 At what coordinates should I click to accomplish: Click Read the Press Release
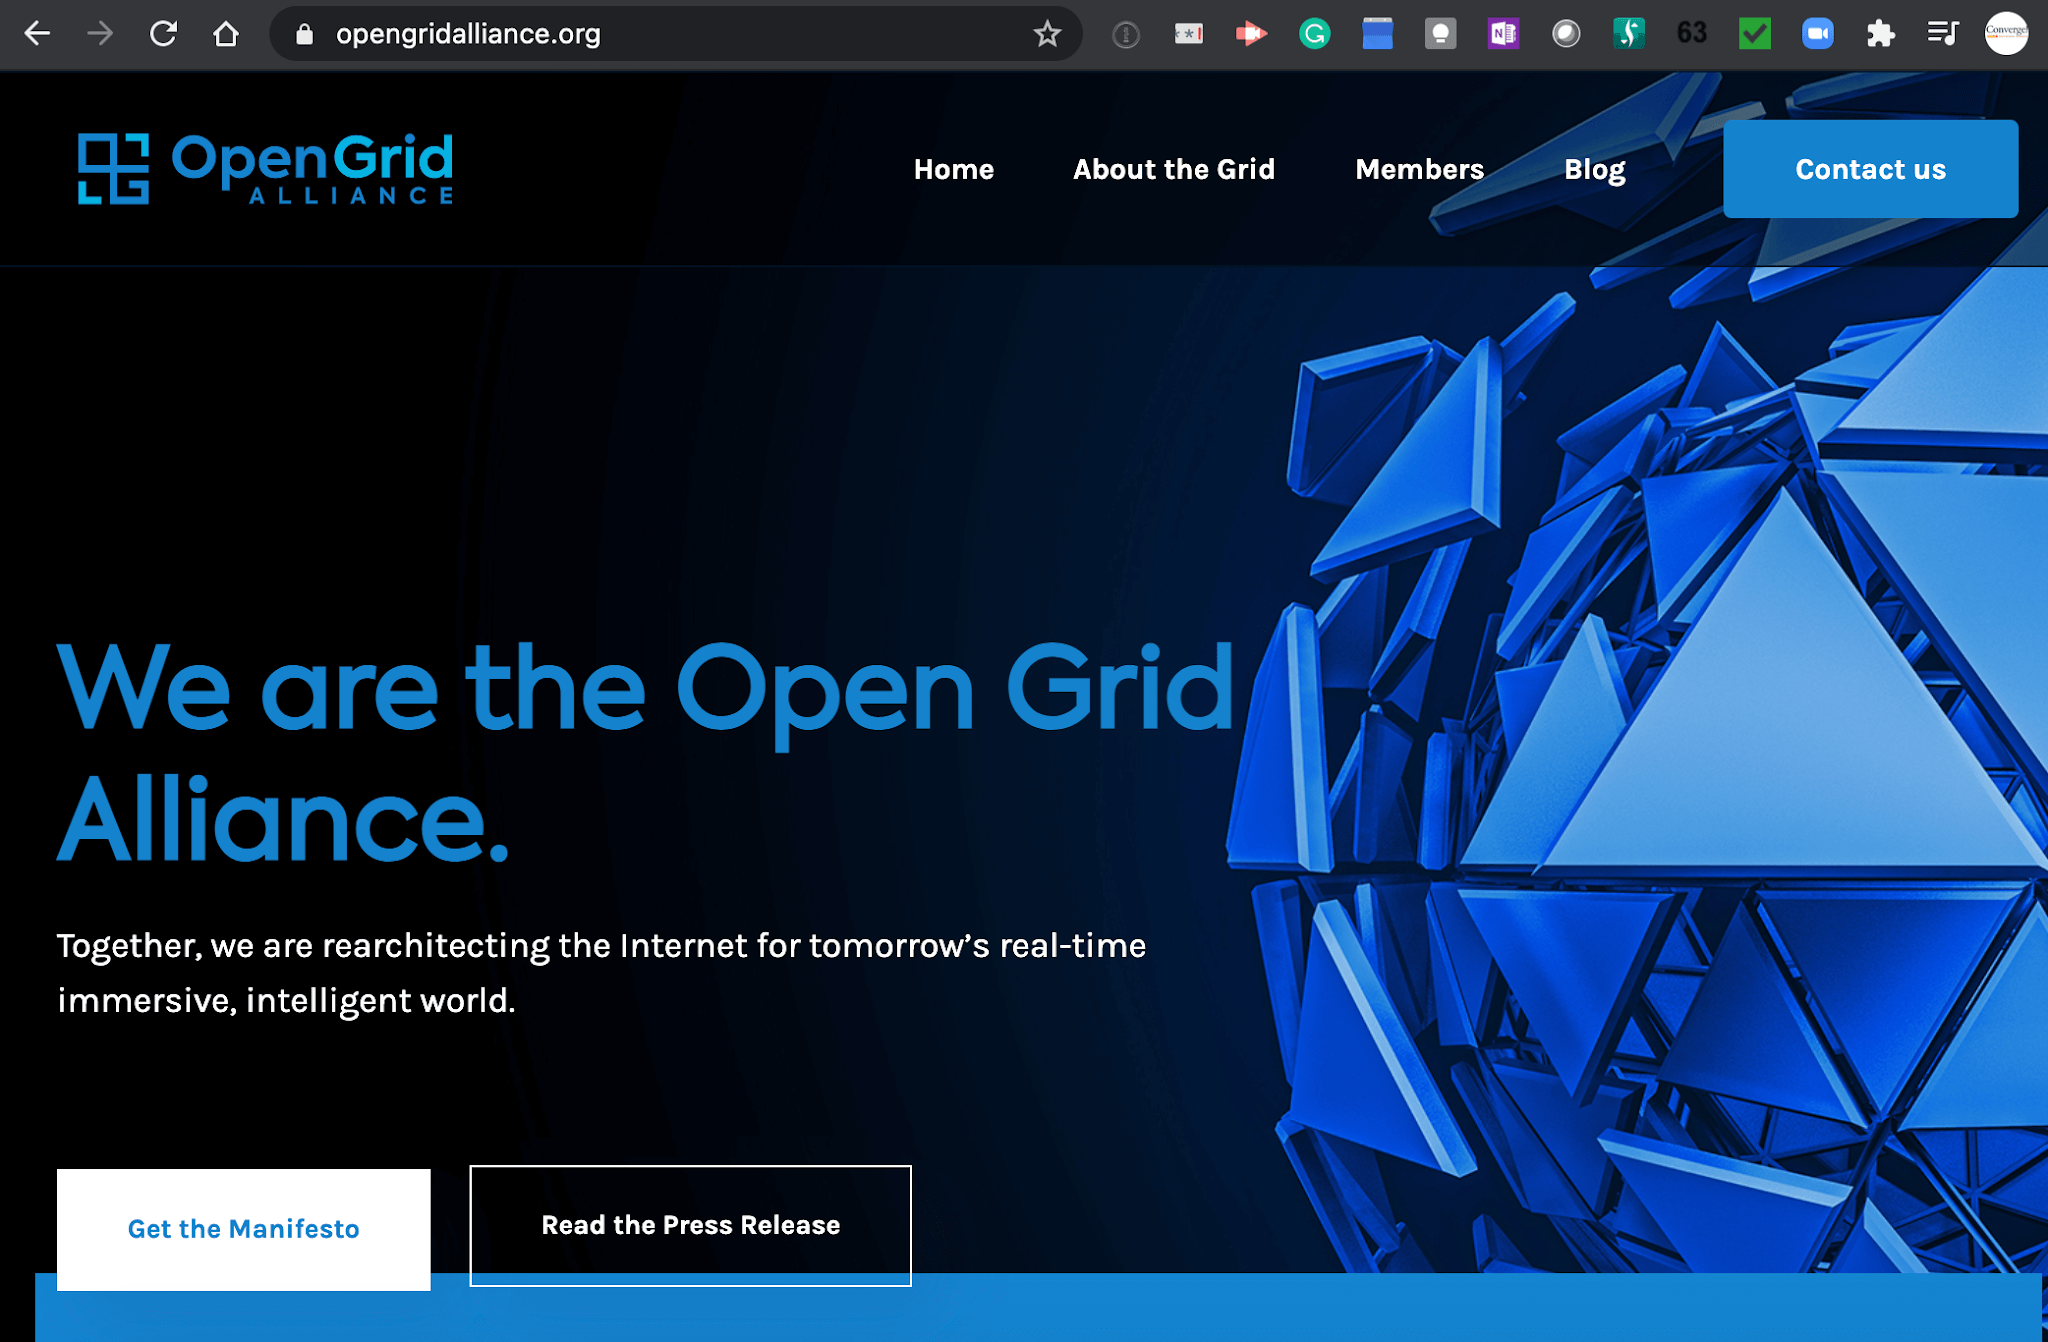[689, 1225]
